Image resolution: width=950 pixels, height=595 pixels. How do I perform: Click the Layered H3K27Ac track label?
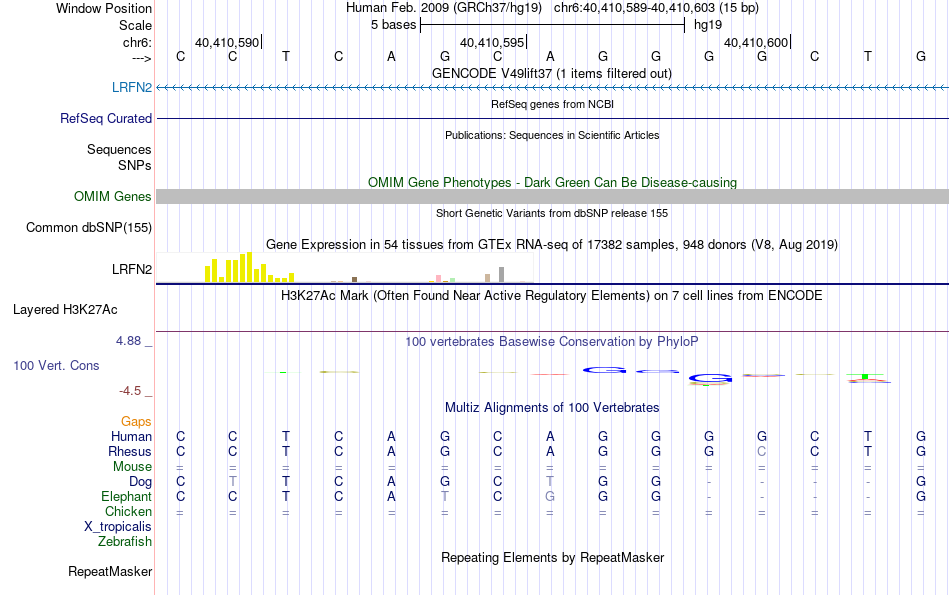pyautogui.click(x=65, y=310)
